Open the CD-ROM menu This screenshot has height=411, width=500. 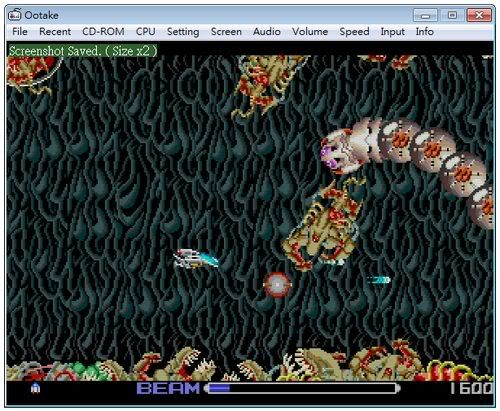(x=103, y=32)
